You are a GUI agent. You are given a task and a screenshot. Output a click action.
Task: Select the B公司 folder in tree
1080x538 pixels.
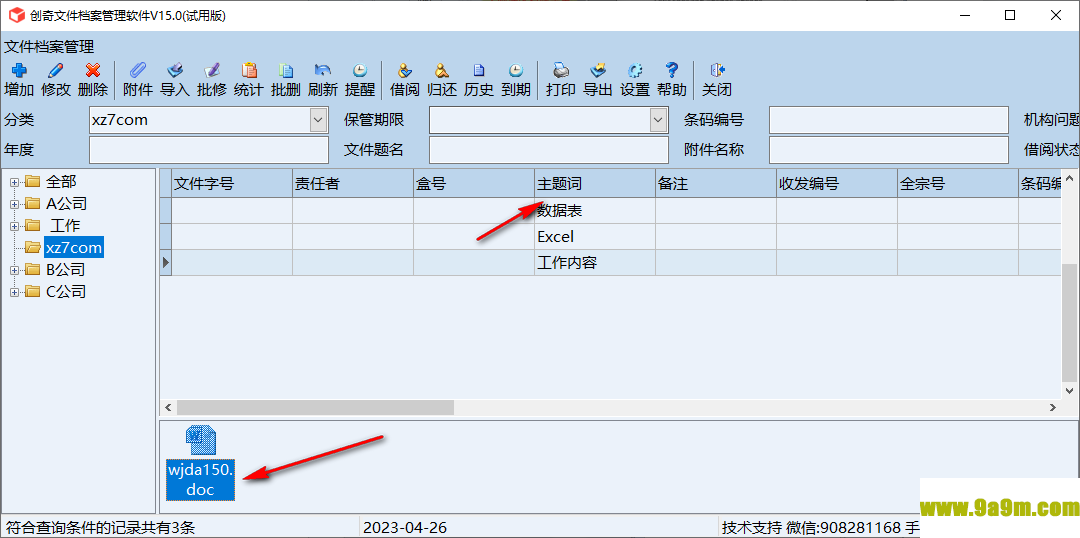65,270
